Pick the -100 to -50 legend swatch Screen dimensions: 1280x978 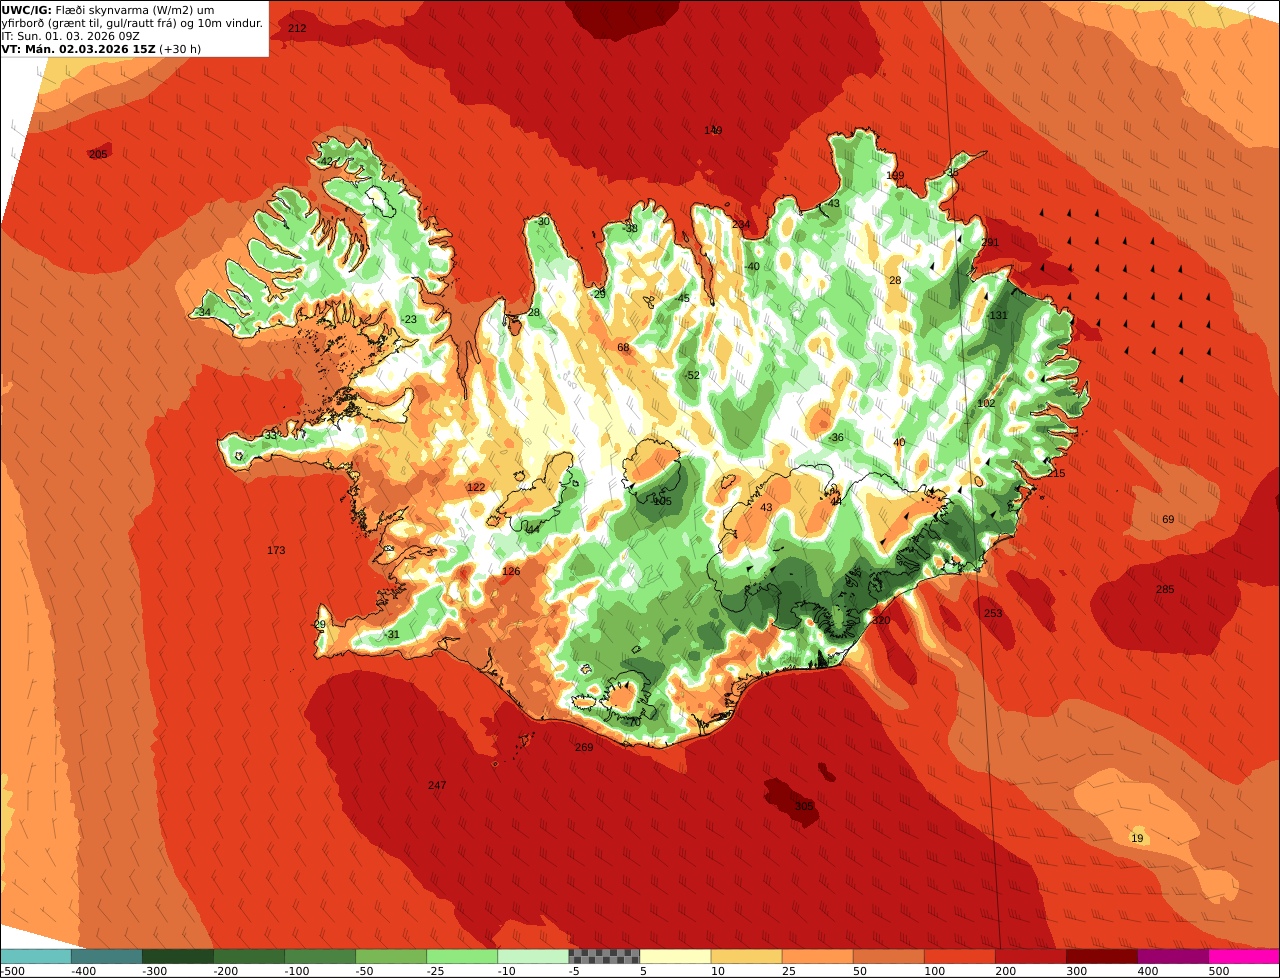[x=319, y=956]
